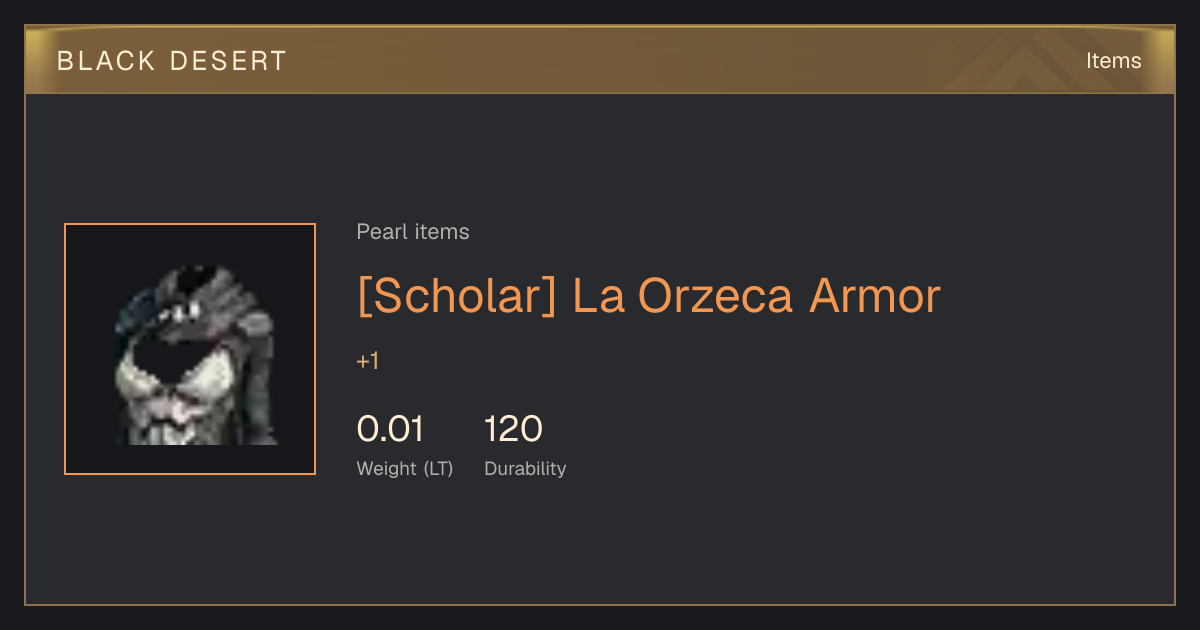Click the gold header banner center

coord(600,60)
